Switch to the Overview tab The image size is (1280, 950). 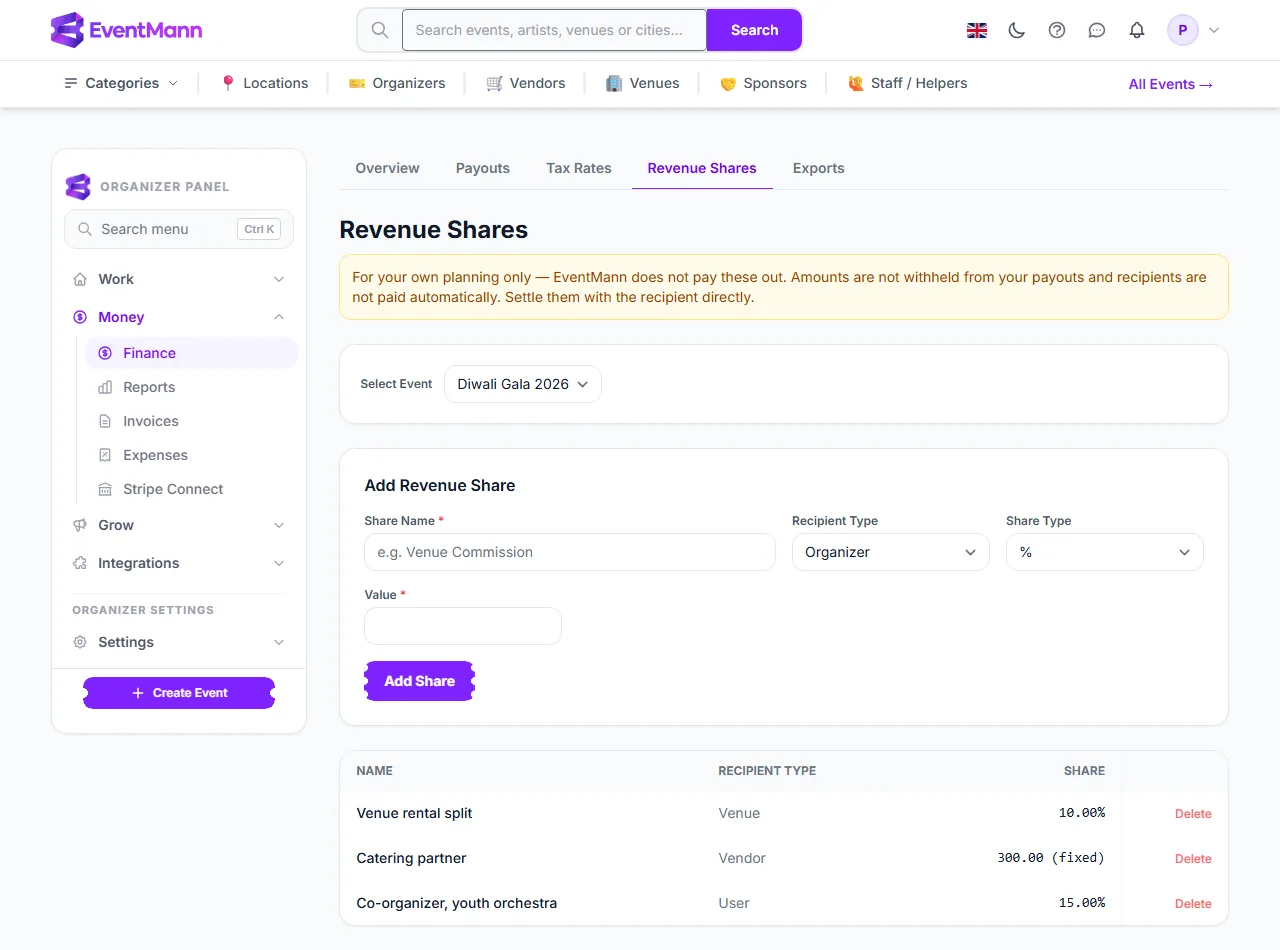coord(387,168)
